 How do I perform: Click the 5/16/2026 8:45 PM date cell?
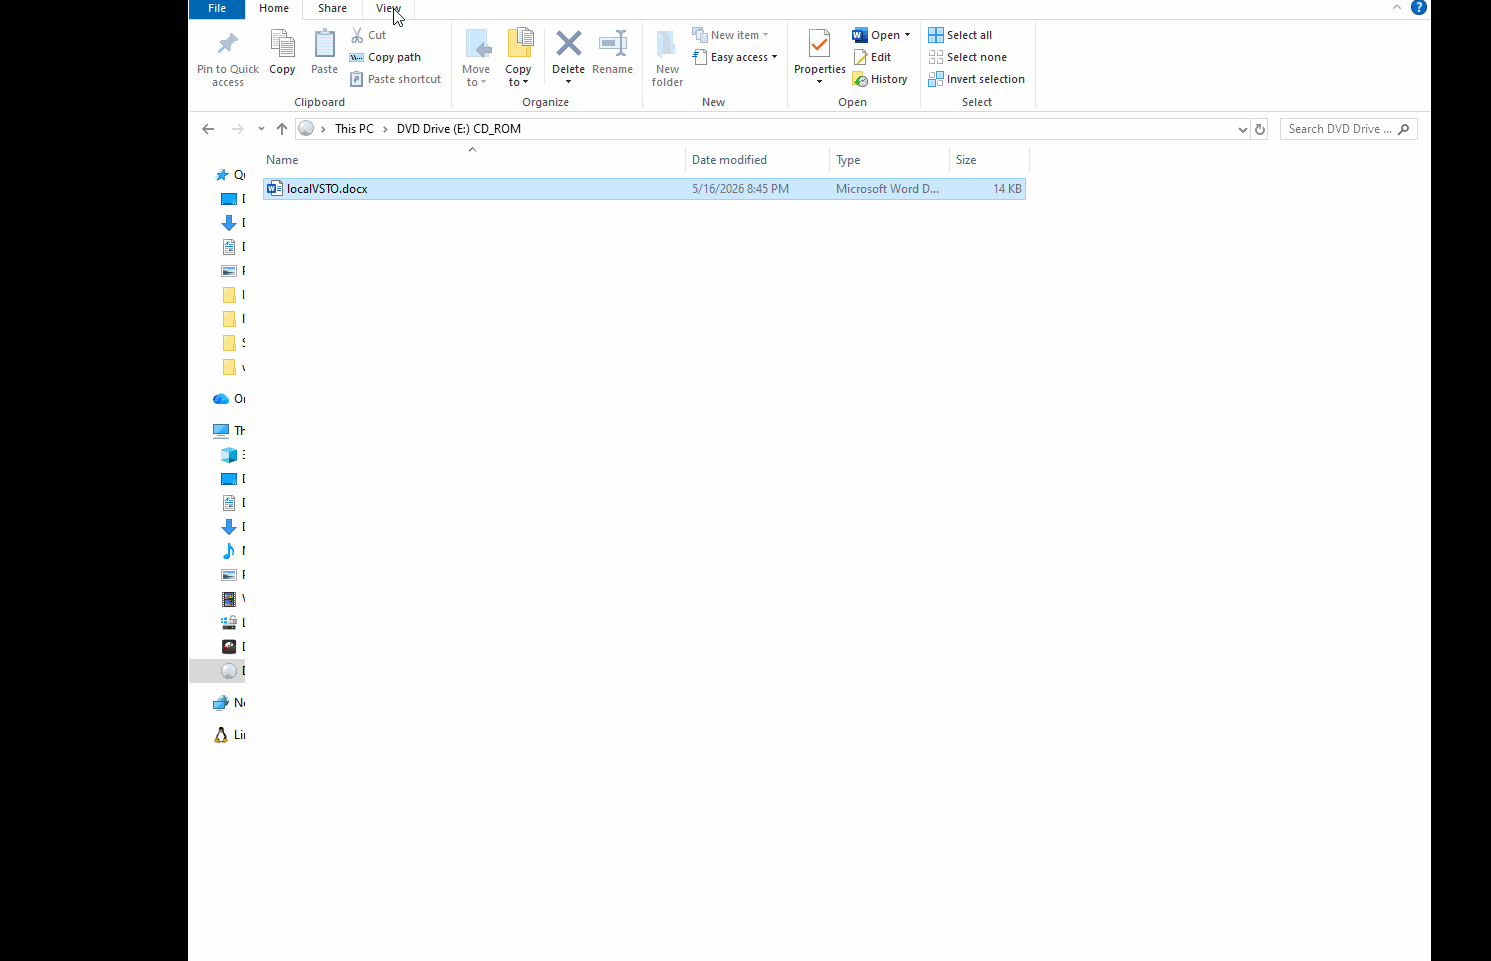(740, 189)
